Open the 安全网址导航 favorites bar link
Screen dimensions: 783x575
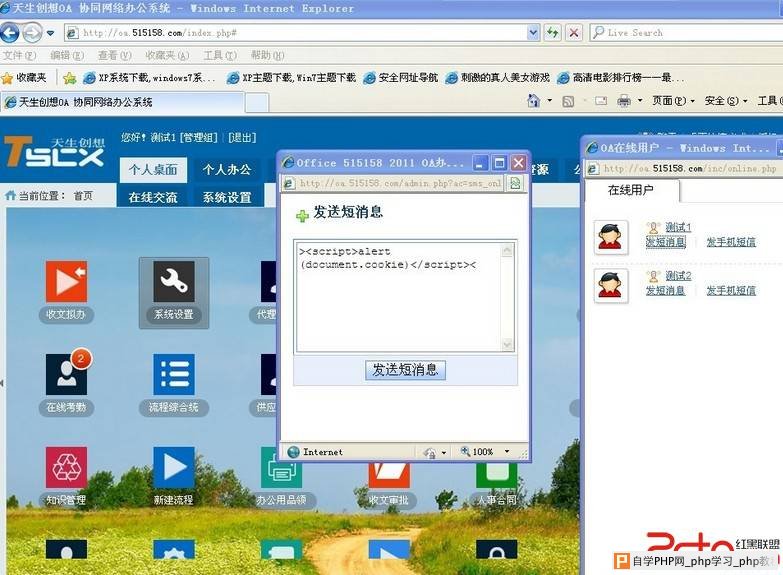tap(401, 77)
